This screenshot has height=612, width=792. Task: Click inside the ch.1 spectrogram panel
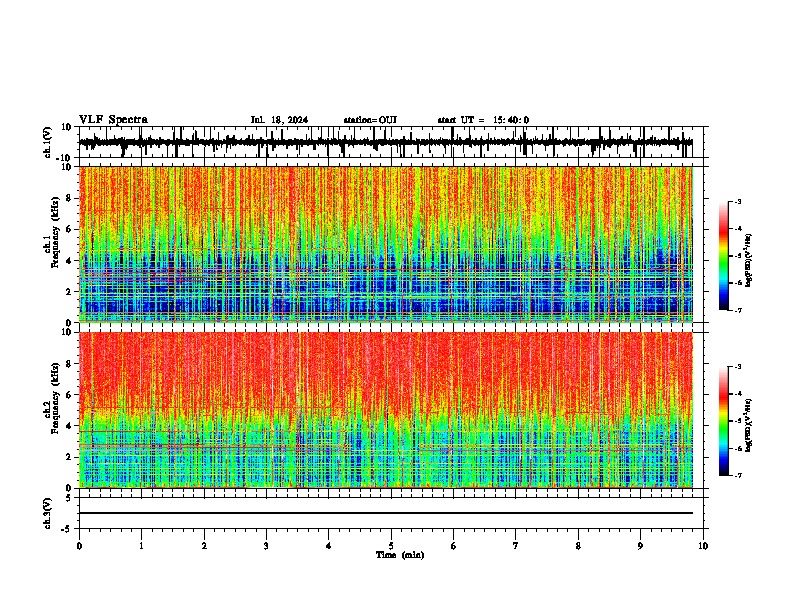[x=386, y=244]
